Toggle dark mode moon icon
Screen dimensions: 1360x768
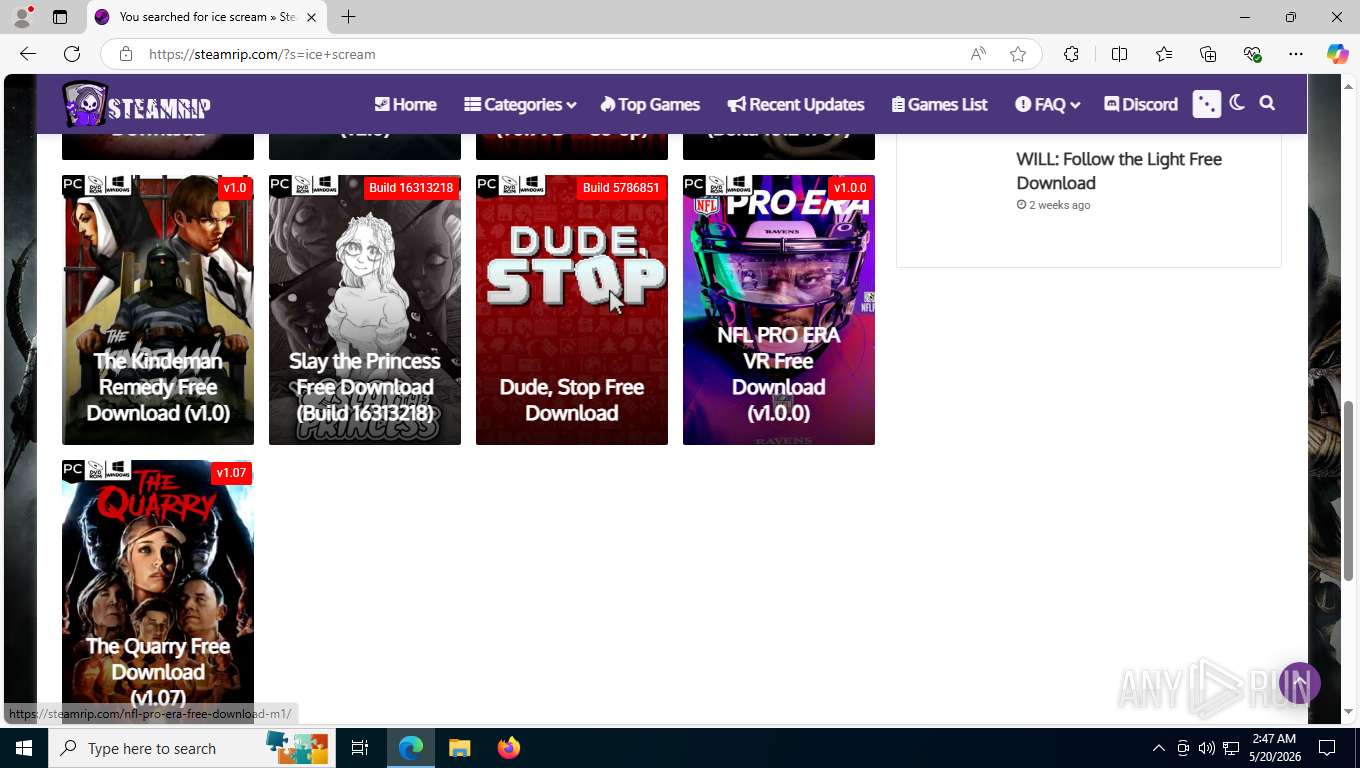tap(1237, 103)
